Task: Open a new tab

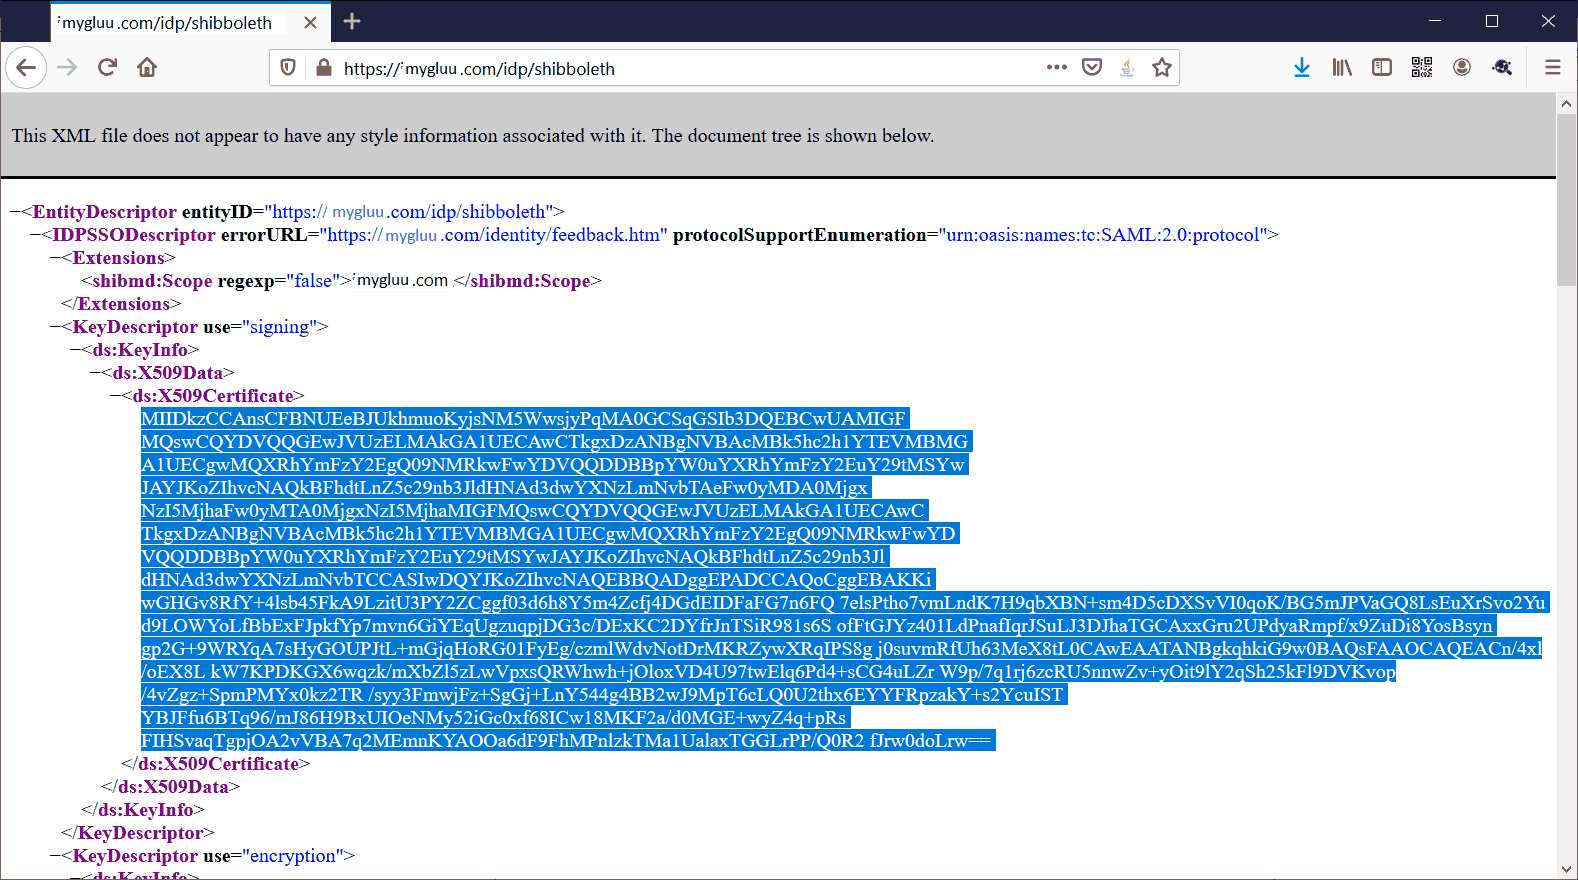Action: coord(352,21)
